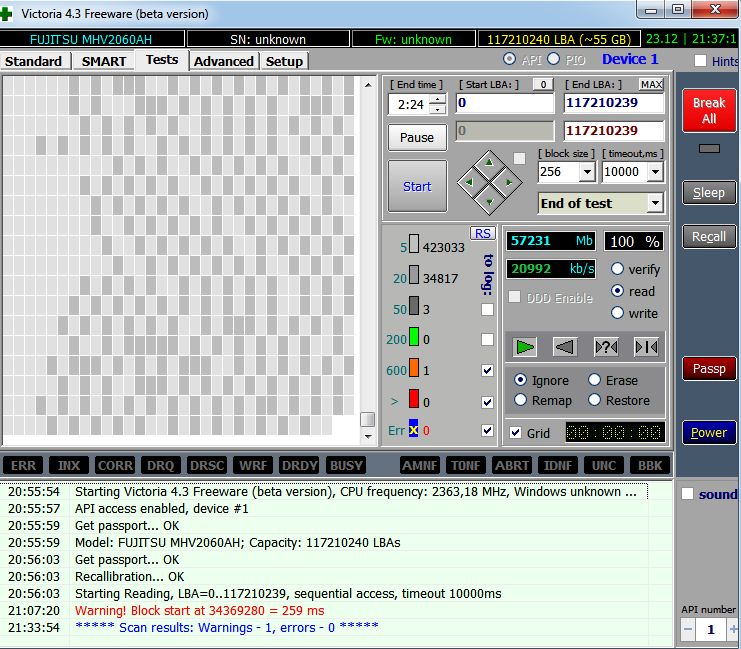
Task: Open the Advanced tab
Action: coord(224,61)
